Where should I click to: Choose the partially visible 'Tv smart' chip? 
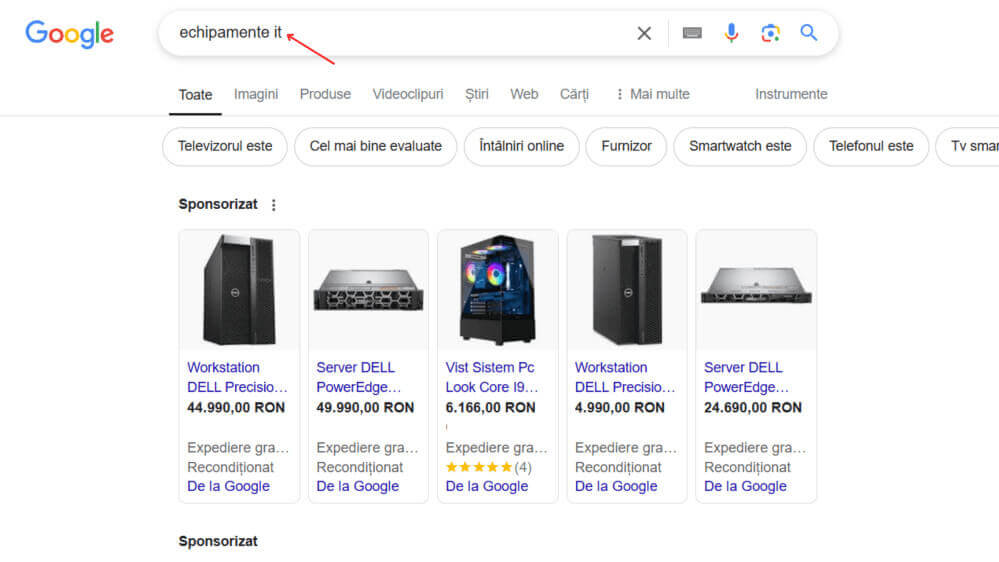point(968,147)
